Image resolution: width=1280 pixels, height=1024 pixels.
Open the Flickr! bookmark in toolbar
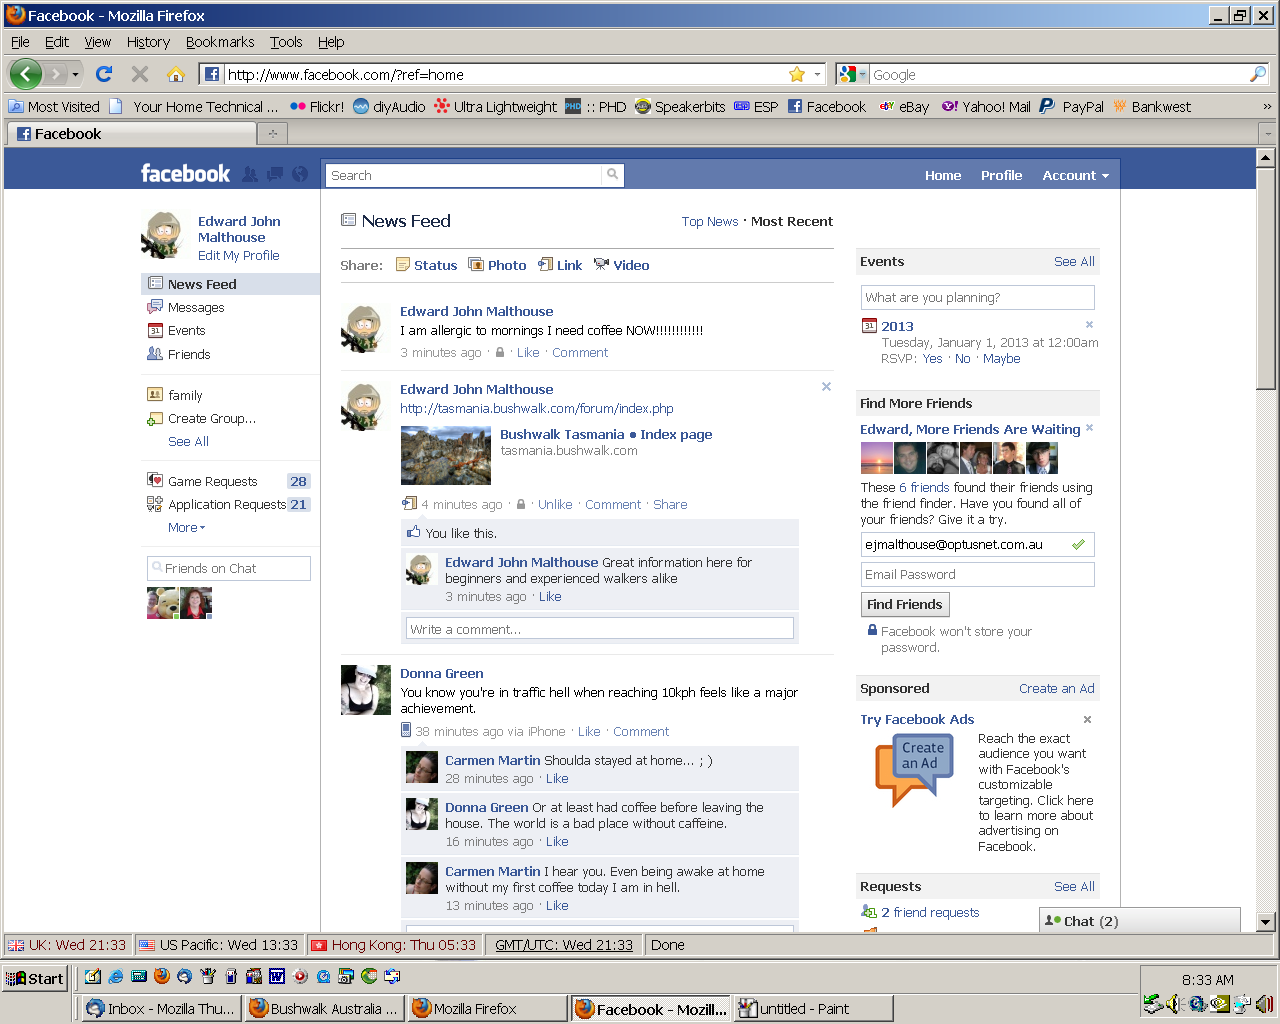tap(317, 106)
